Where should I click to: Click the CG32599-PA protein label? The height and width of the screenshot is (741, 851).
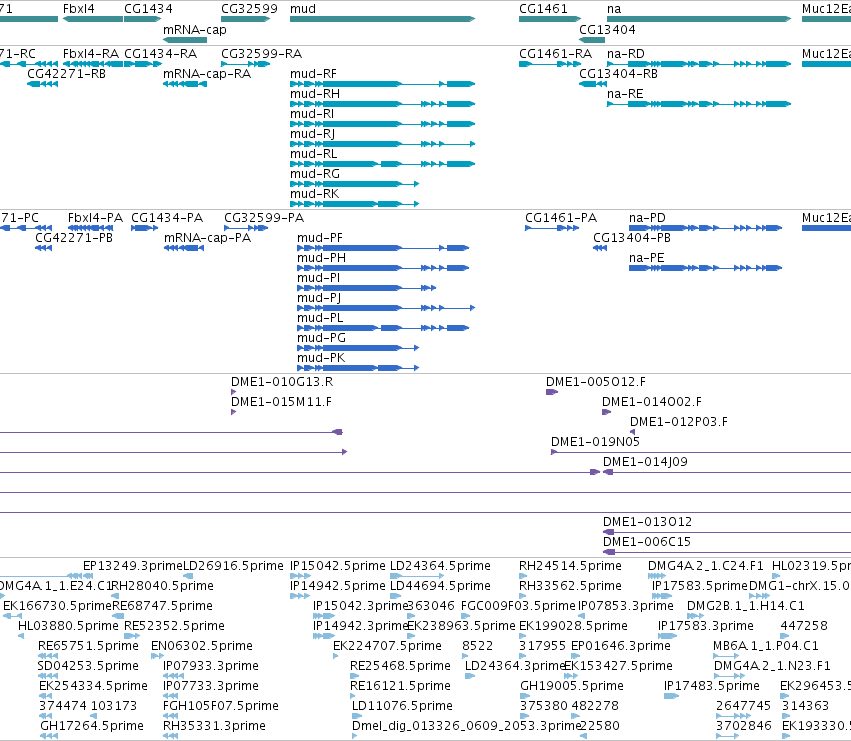pyautogui.click(x=264, y=218)
